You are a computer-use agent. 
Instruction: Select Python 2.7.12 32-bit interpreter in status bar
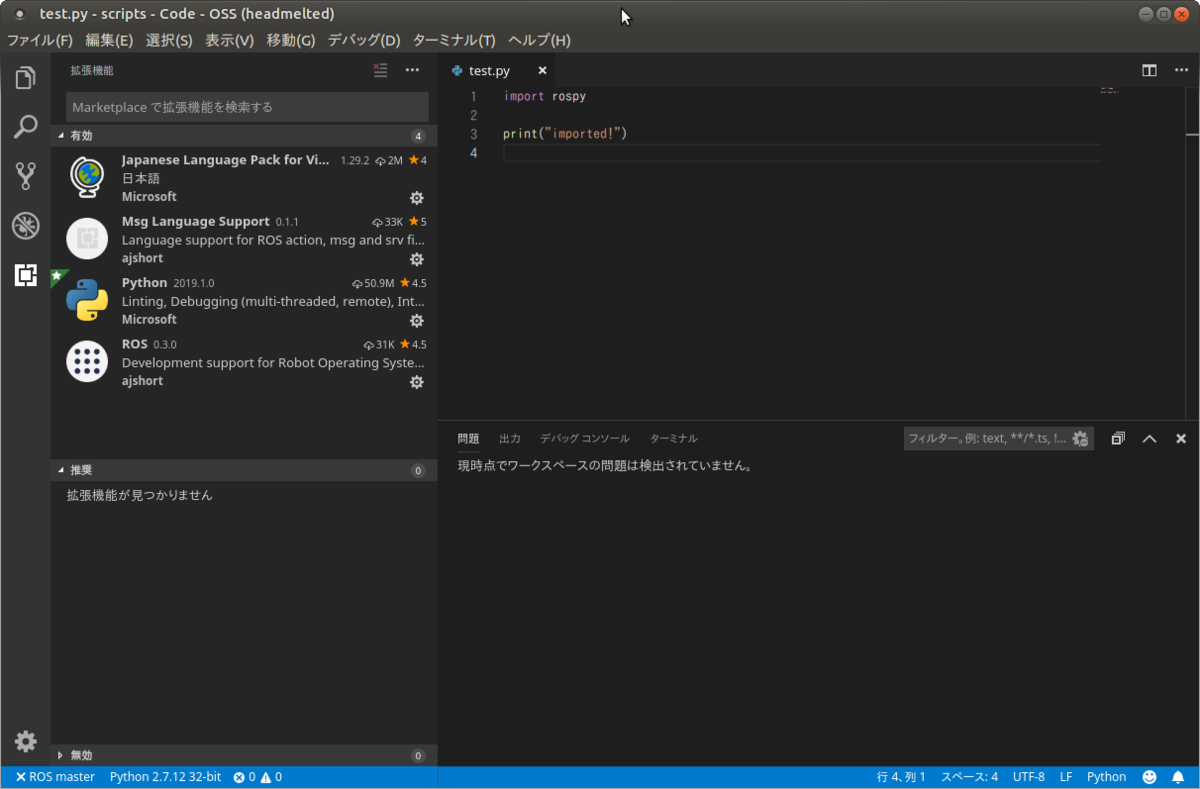click(165, 777)
